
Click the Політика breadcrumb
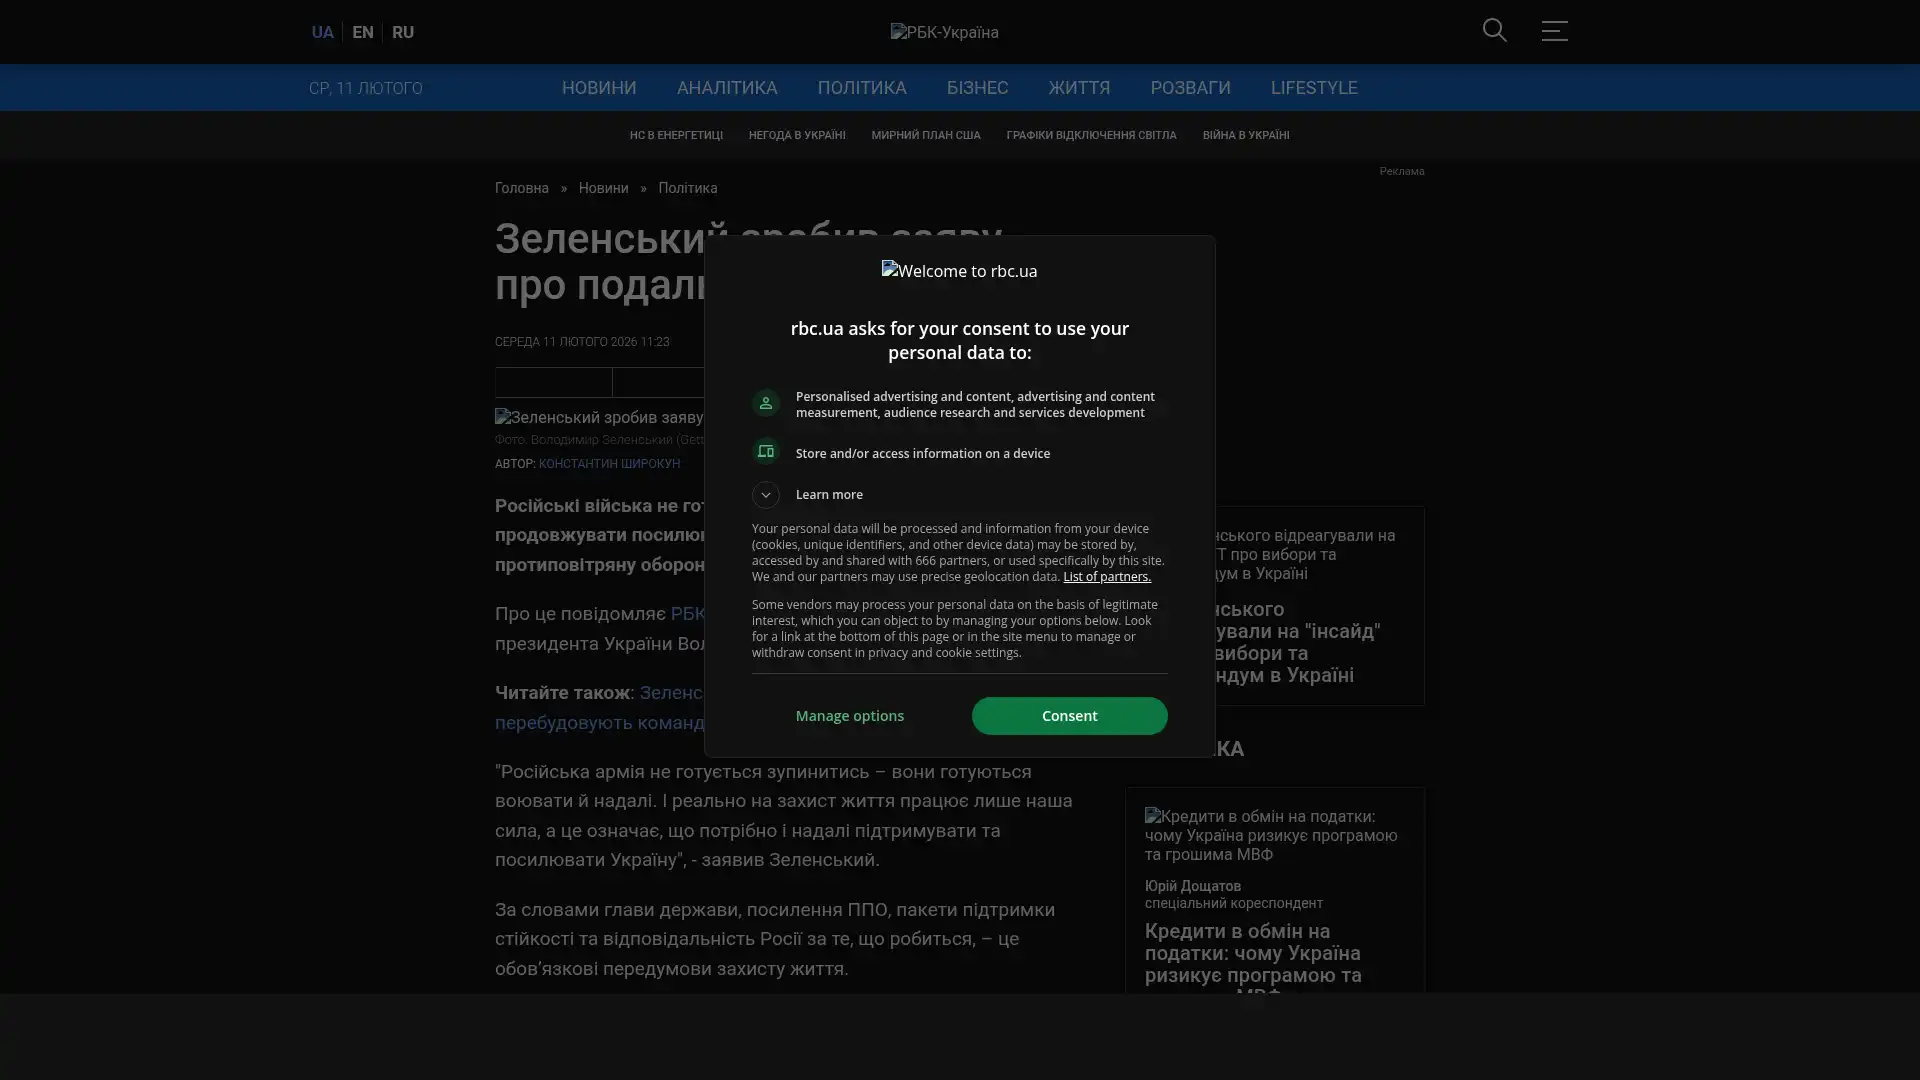pos(687,188)
